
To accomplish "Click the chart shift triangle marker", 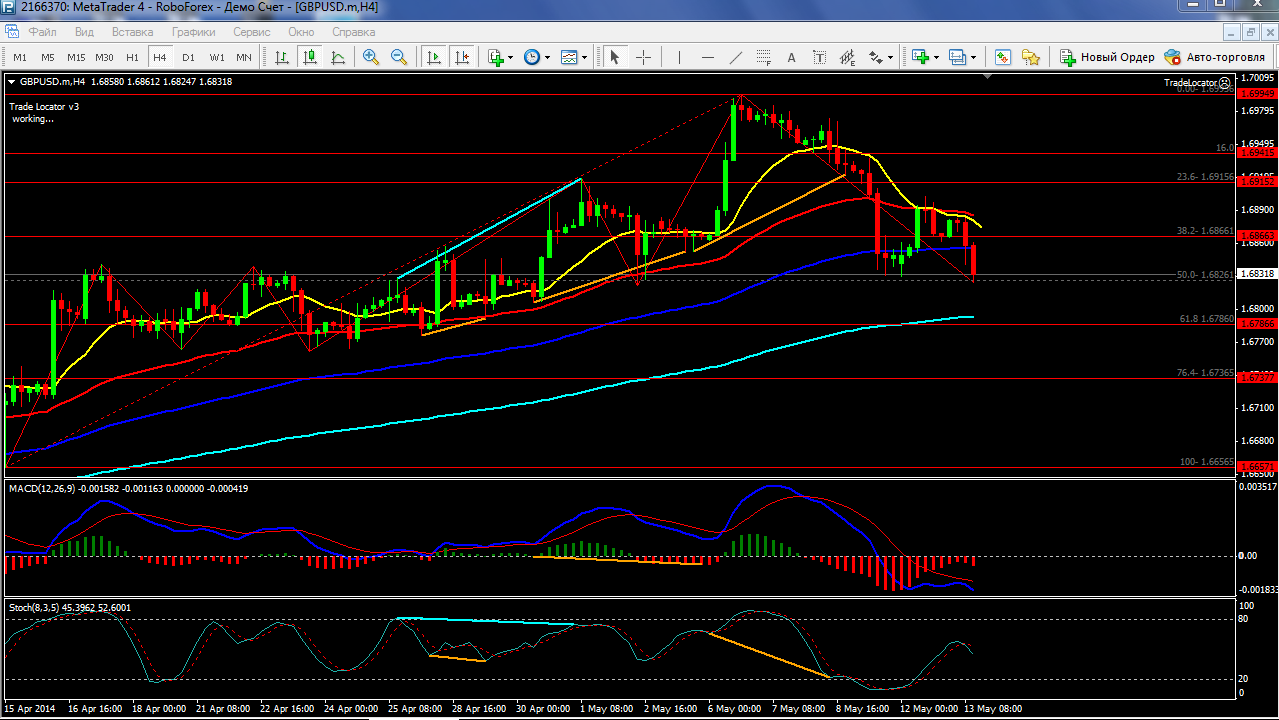I will (x=988, y=77).
